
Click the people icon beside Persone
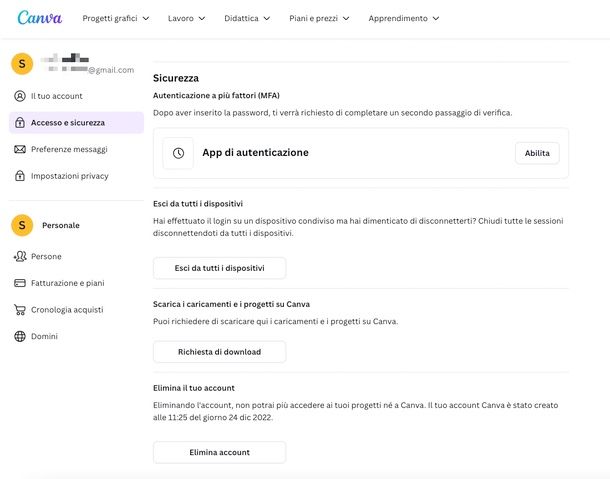(20, 256)
